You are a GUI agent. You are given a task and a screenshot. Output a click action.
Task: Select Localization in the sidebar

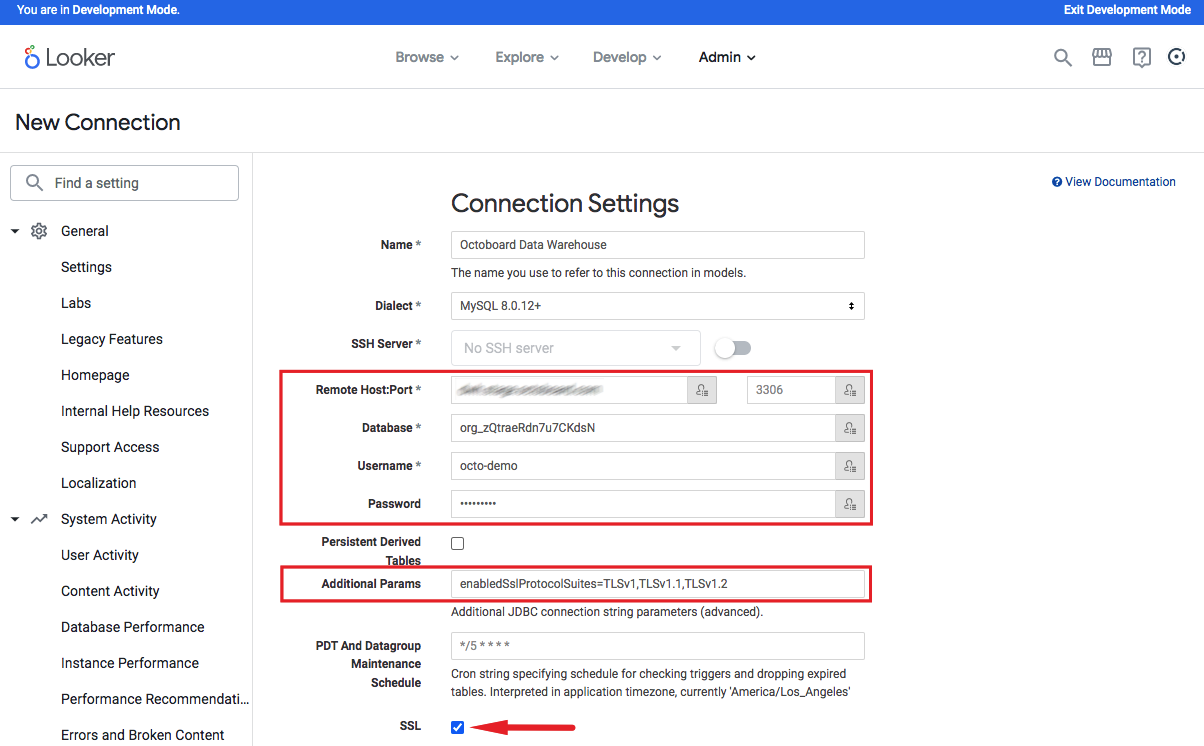click(x=98, y=483)
